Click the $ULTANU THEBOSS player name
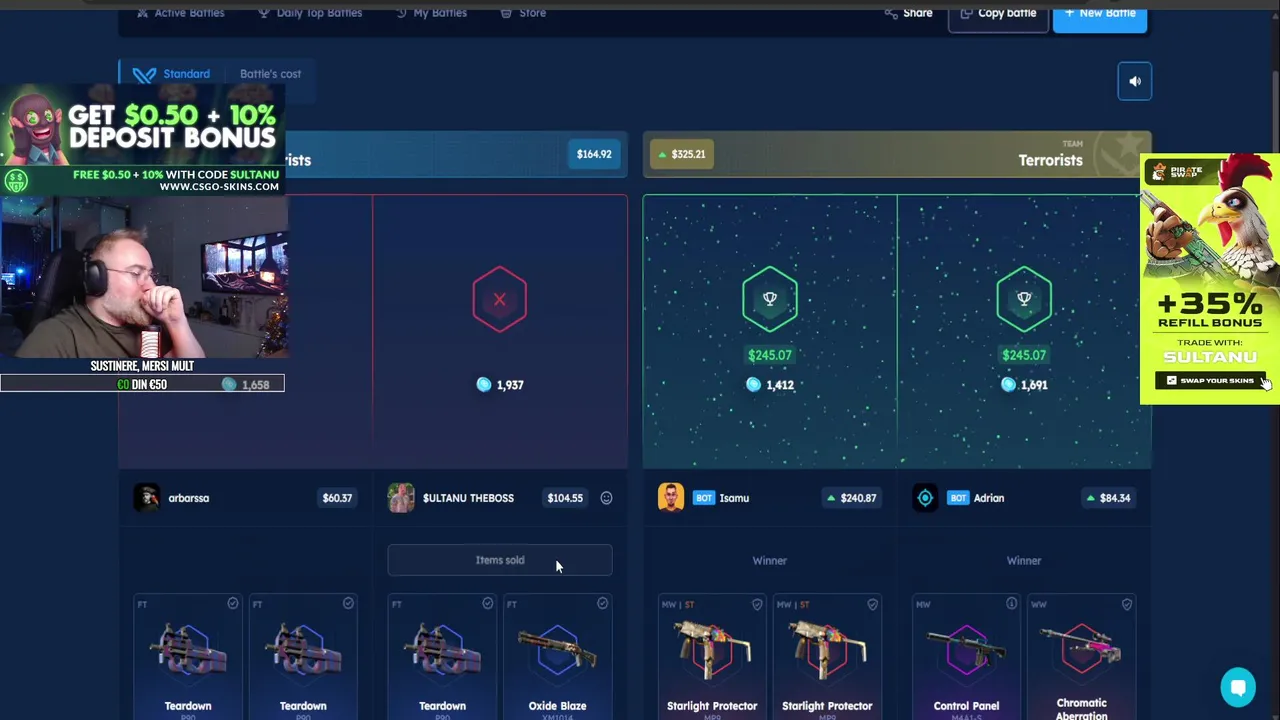The height and width of the screenshot is (720, 1280). pyautogui.click(x=468, y=498)
